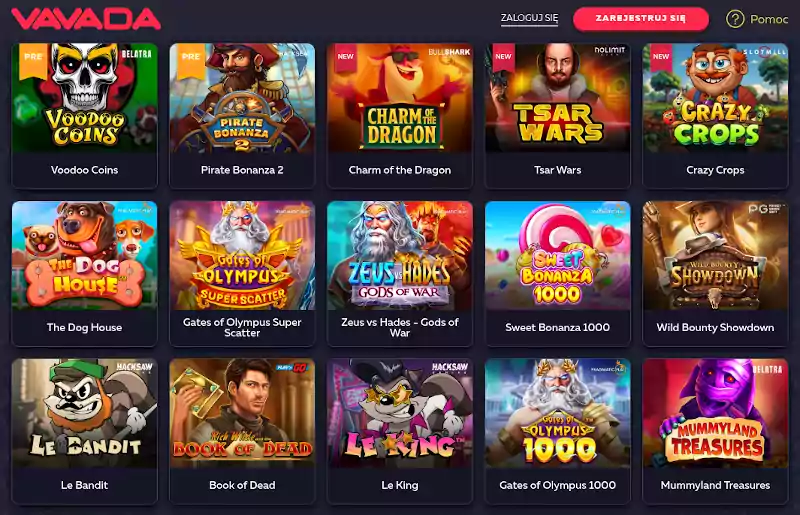This screenshot has width=800, height=515.
Task: Click the Pomoc help text link
Action: click(x=769, y=19)
